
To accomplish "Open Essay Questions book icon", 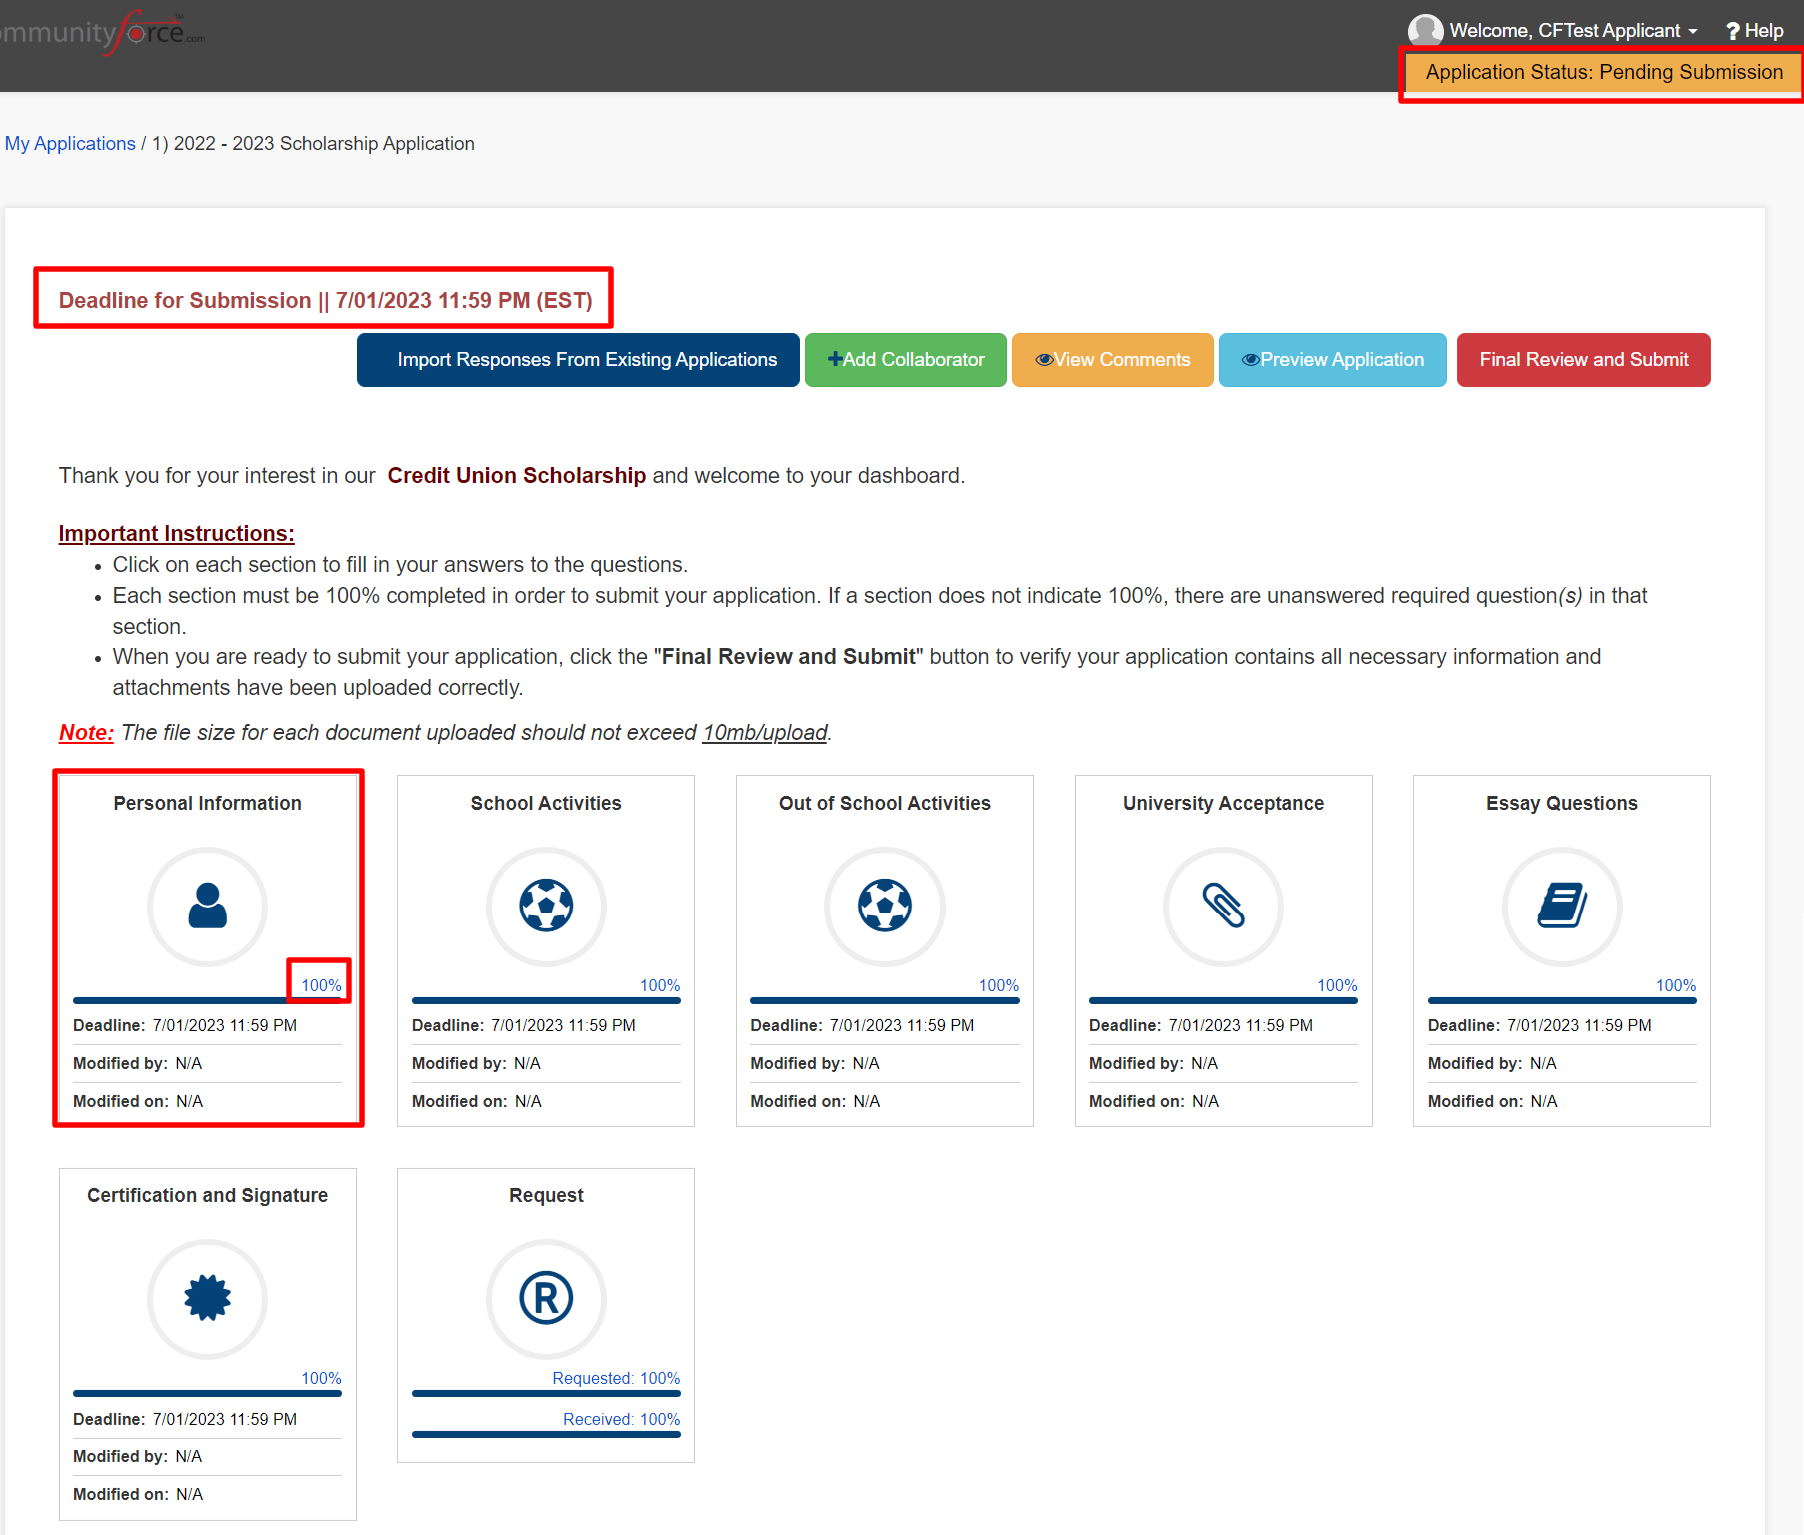I will point(1562,906).
